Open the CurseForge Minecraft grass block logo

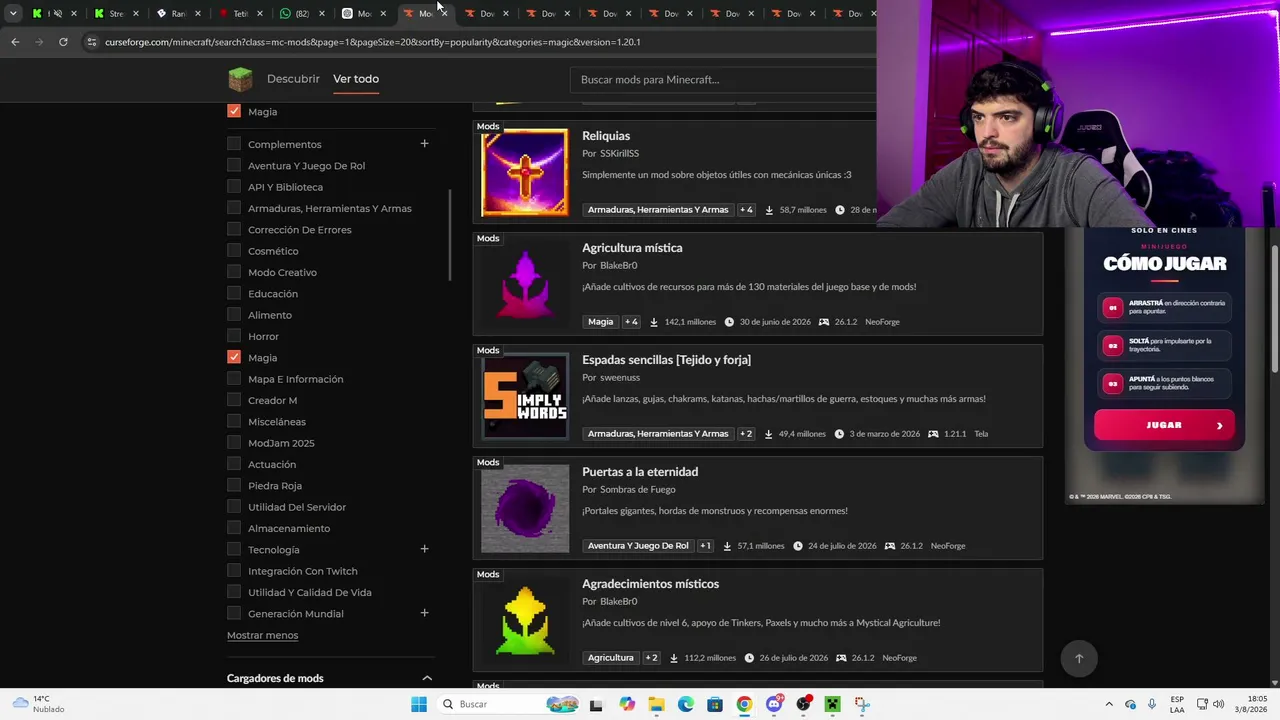coord(240,79)
